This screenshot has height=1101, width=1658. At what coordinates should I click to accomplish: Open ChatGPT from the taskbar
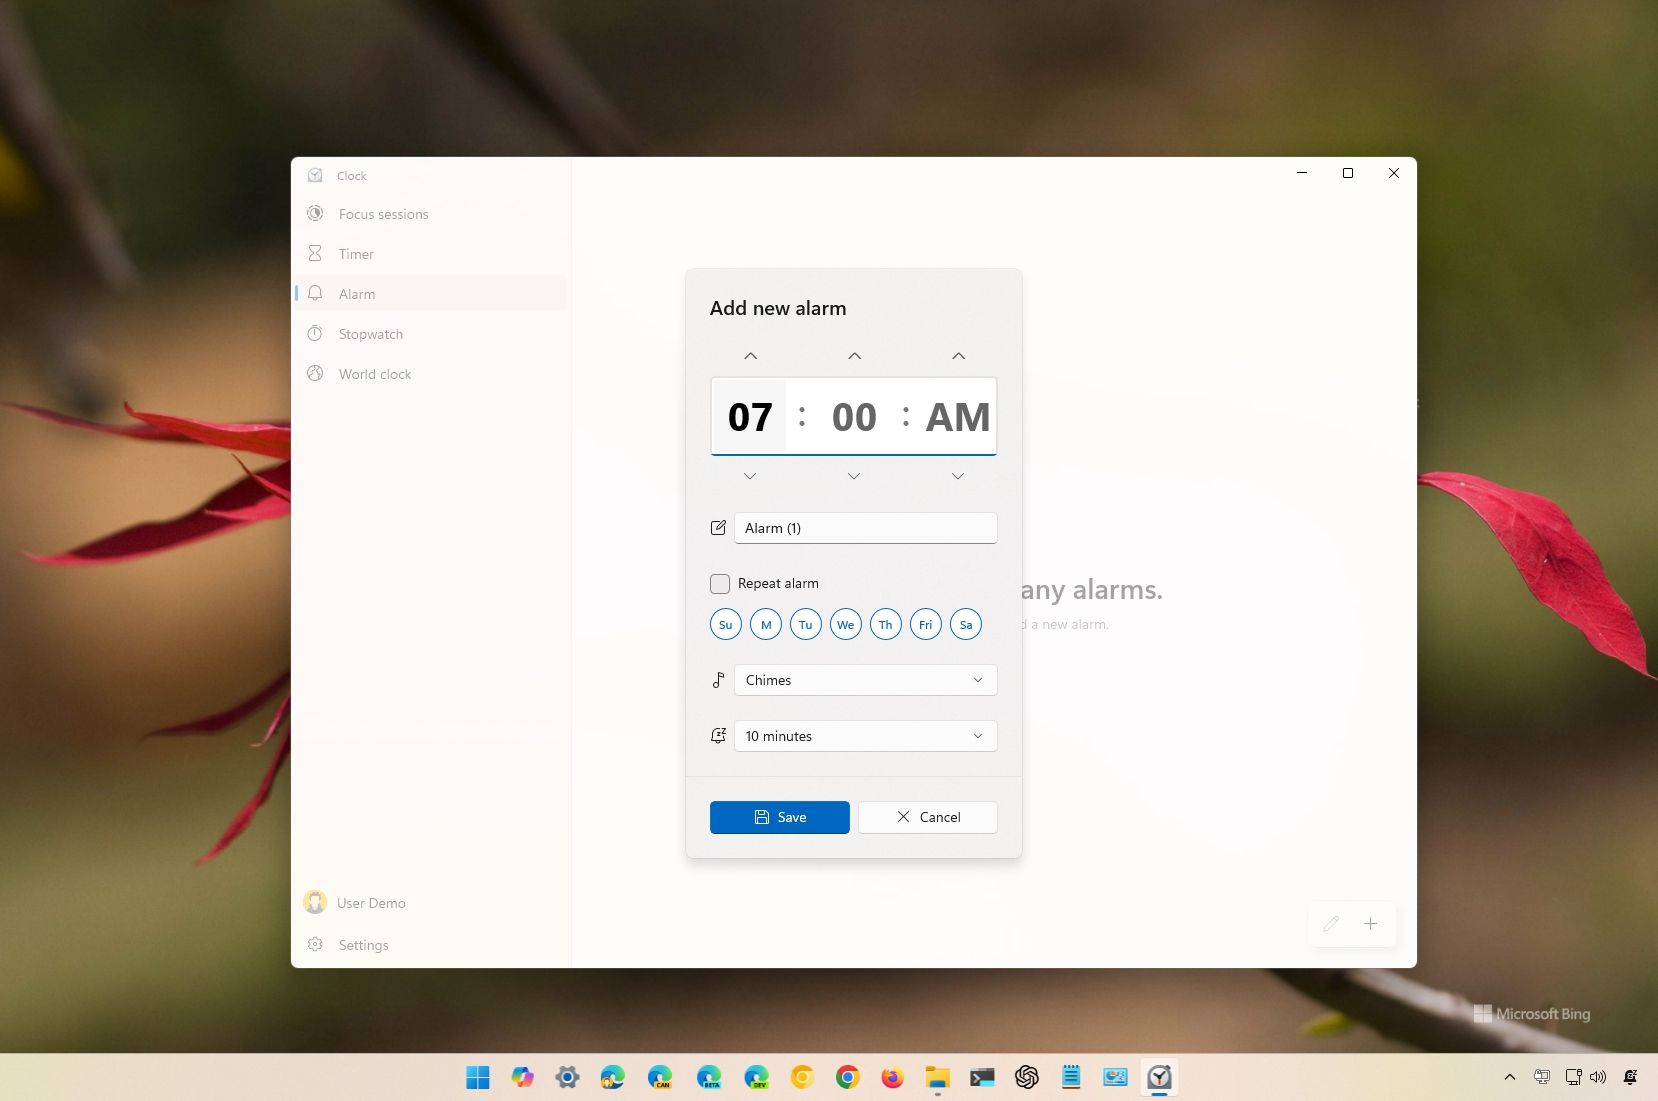click(1027, 1077)
